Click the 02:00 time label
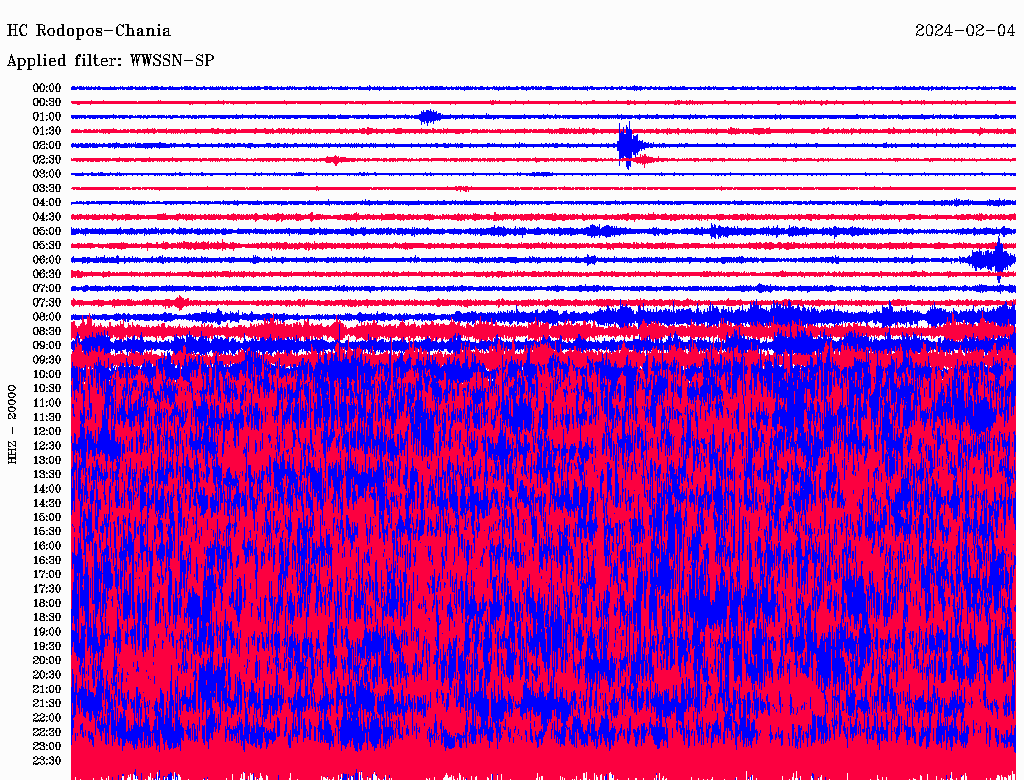The image size is (1024, 780). pyautogui.click(x=47, y=145)
